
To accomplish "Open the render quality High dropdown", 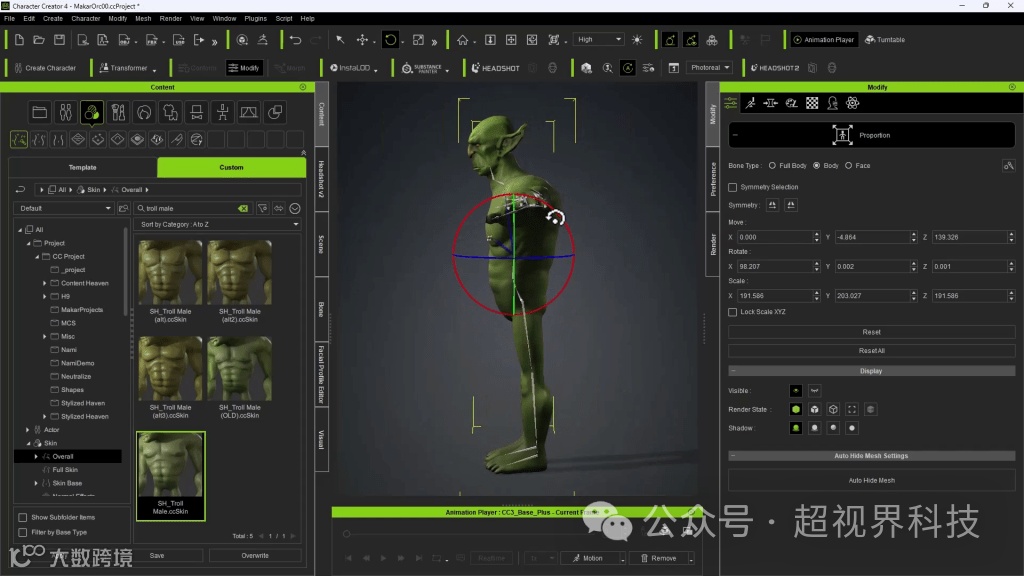I will click(x=599, y=40).
